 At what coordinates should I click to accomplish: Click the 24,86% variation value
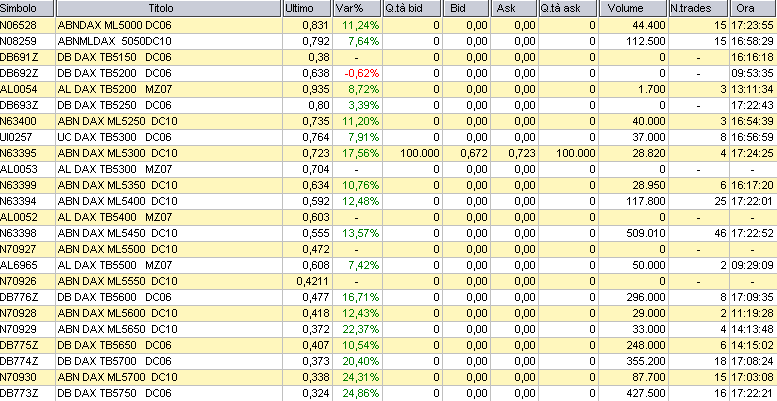[x=361, y=394]
